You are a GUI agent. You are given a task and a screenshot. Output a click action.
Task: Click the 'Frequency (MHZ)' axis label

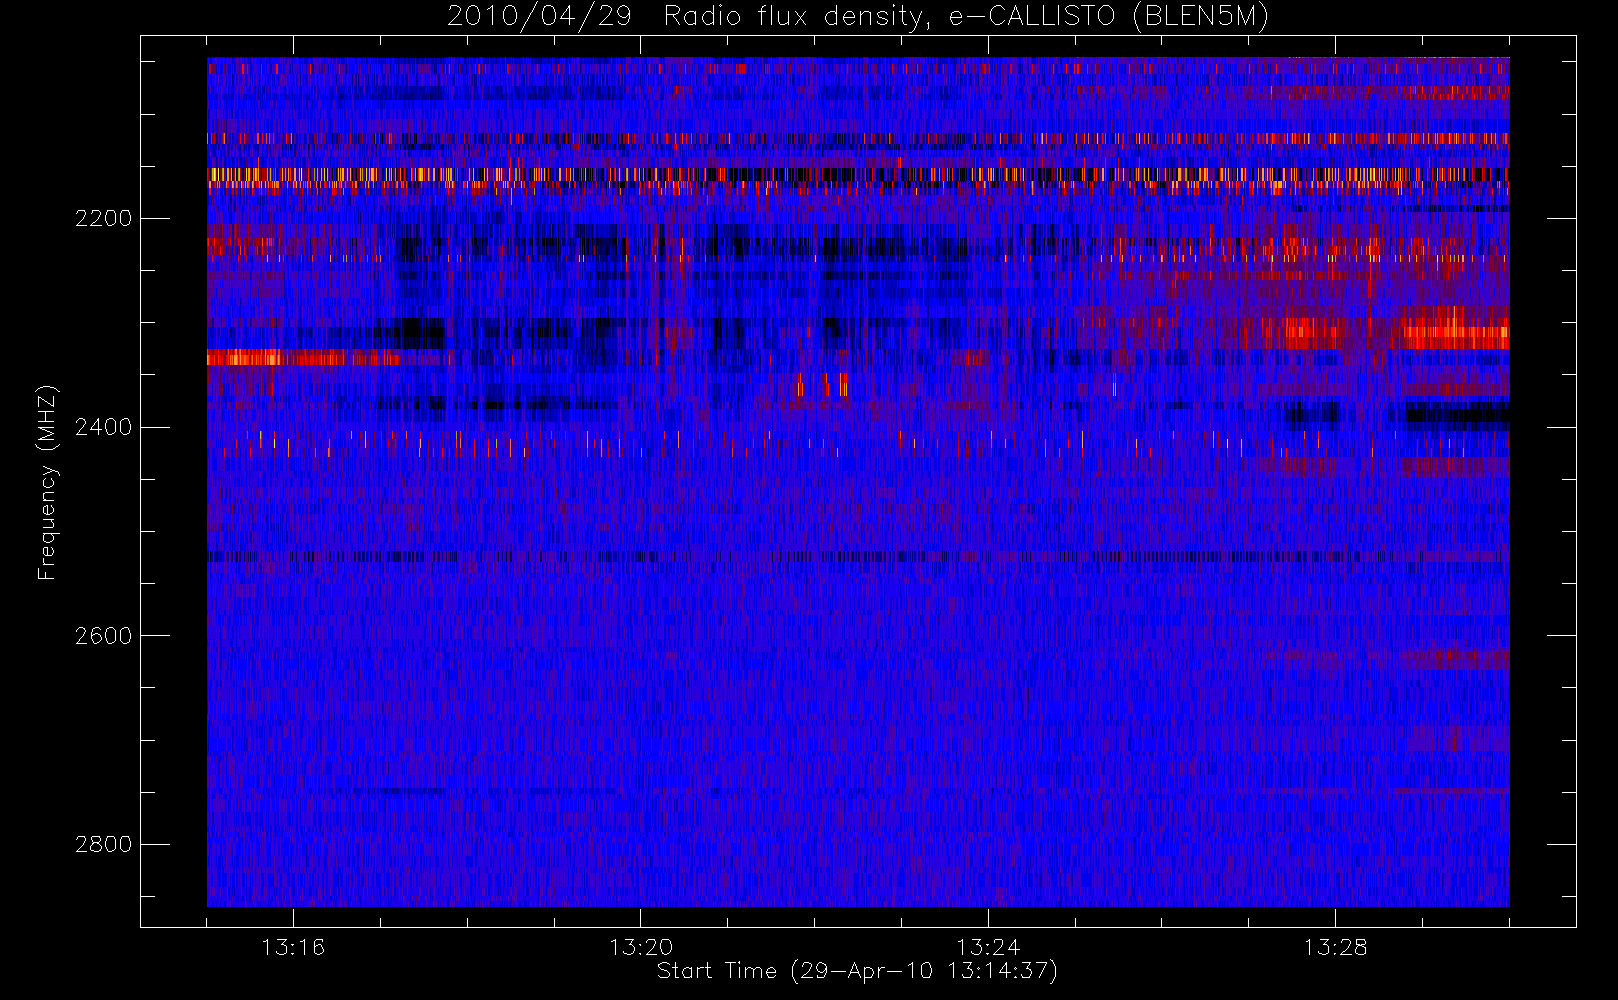click(x=47, y=482)
